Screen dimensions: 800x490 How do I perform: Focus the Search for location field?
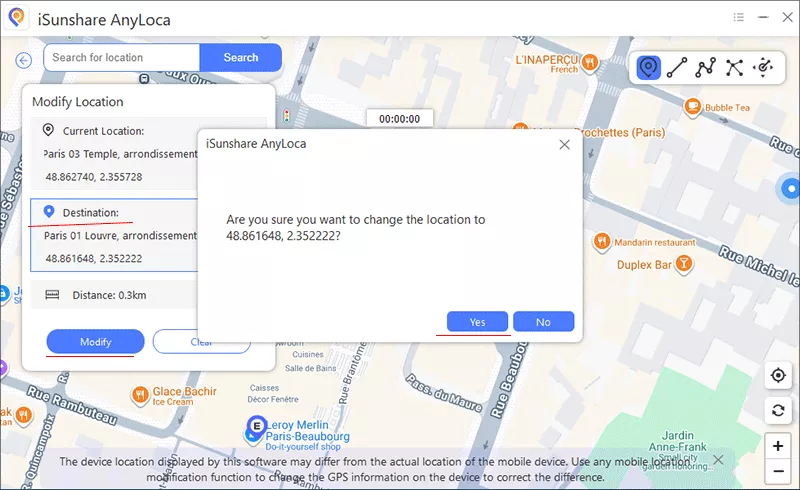click(x=122, y=57)
